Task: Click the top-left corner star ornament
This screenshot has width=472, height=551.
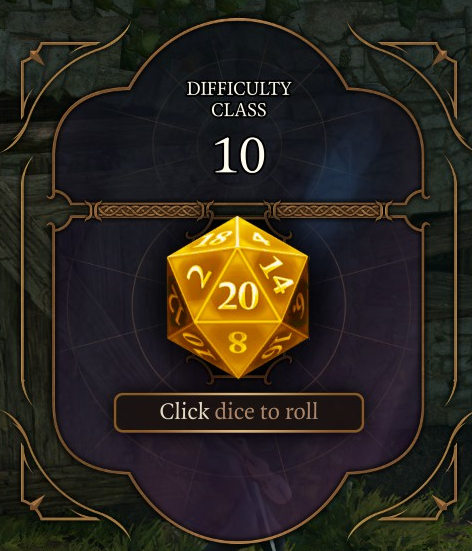Action: coord(37,57)
